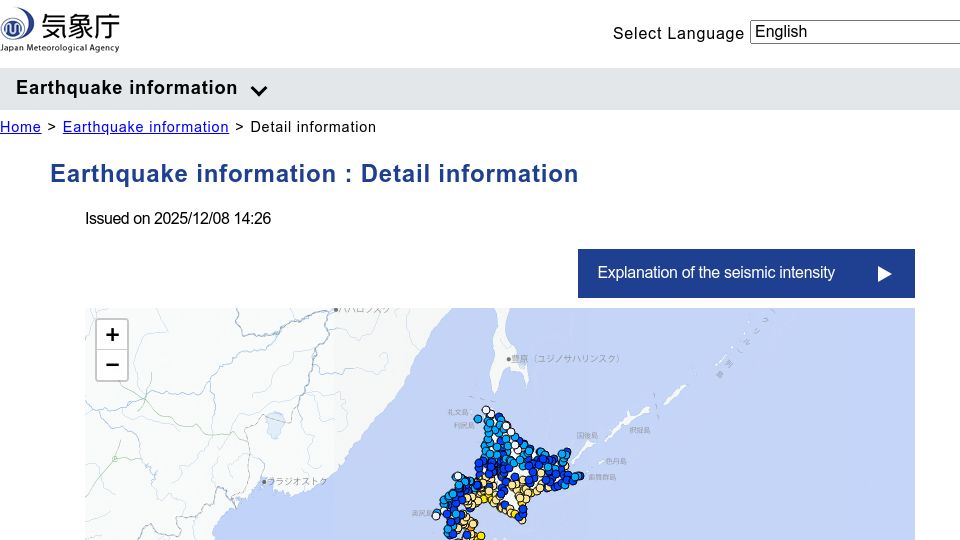
Task: Click the Japan Meteorological Agency logo
Action: click(60, 30)
